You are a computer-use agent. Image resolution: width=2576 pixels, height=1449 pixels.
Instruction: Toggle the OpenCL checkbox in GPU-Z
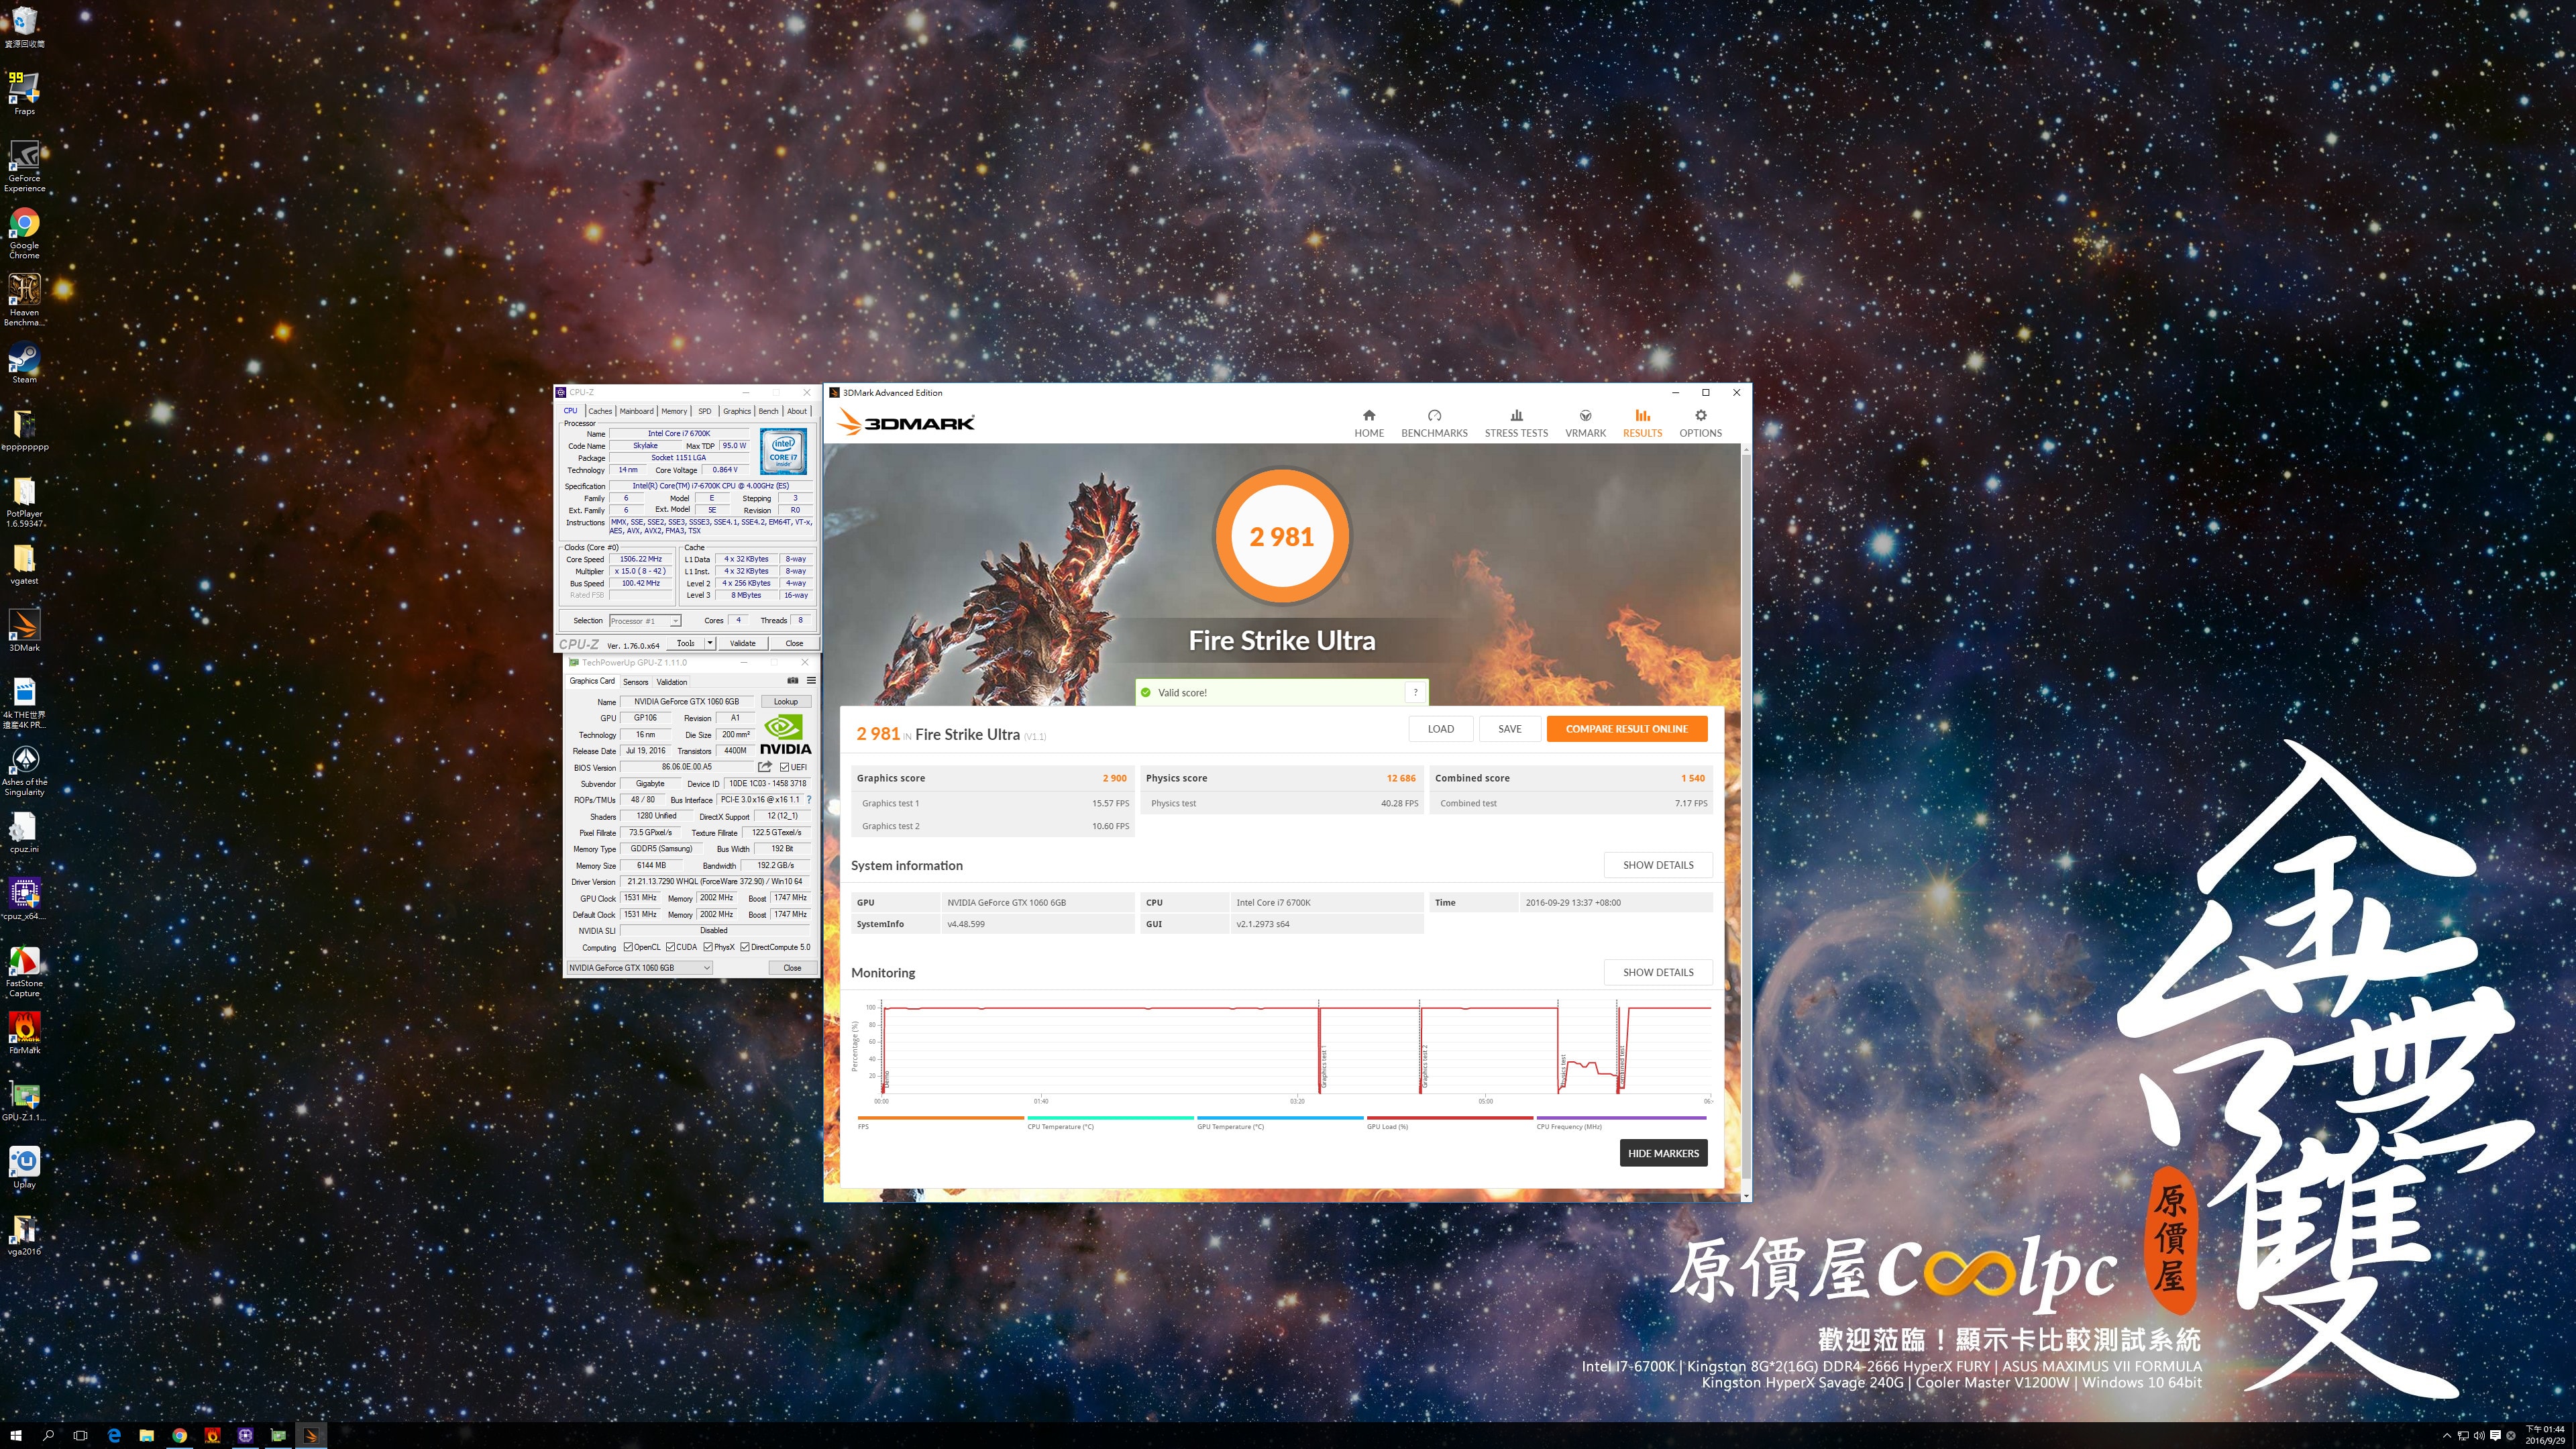[628, 947]
